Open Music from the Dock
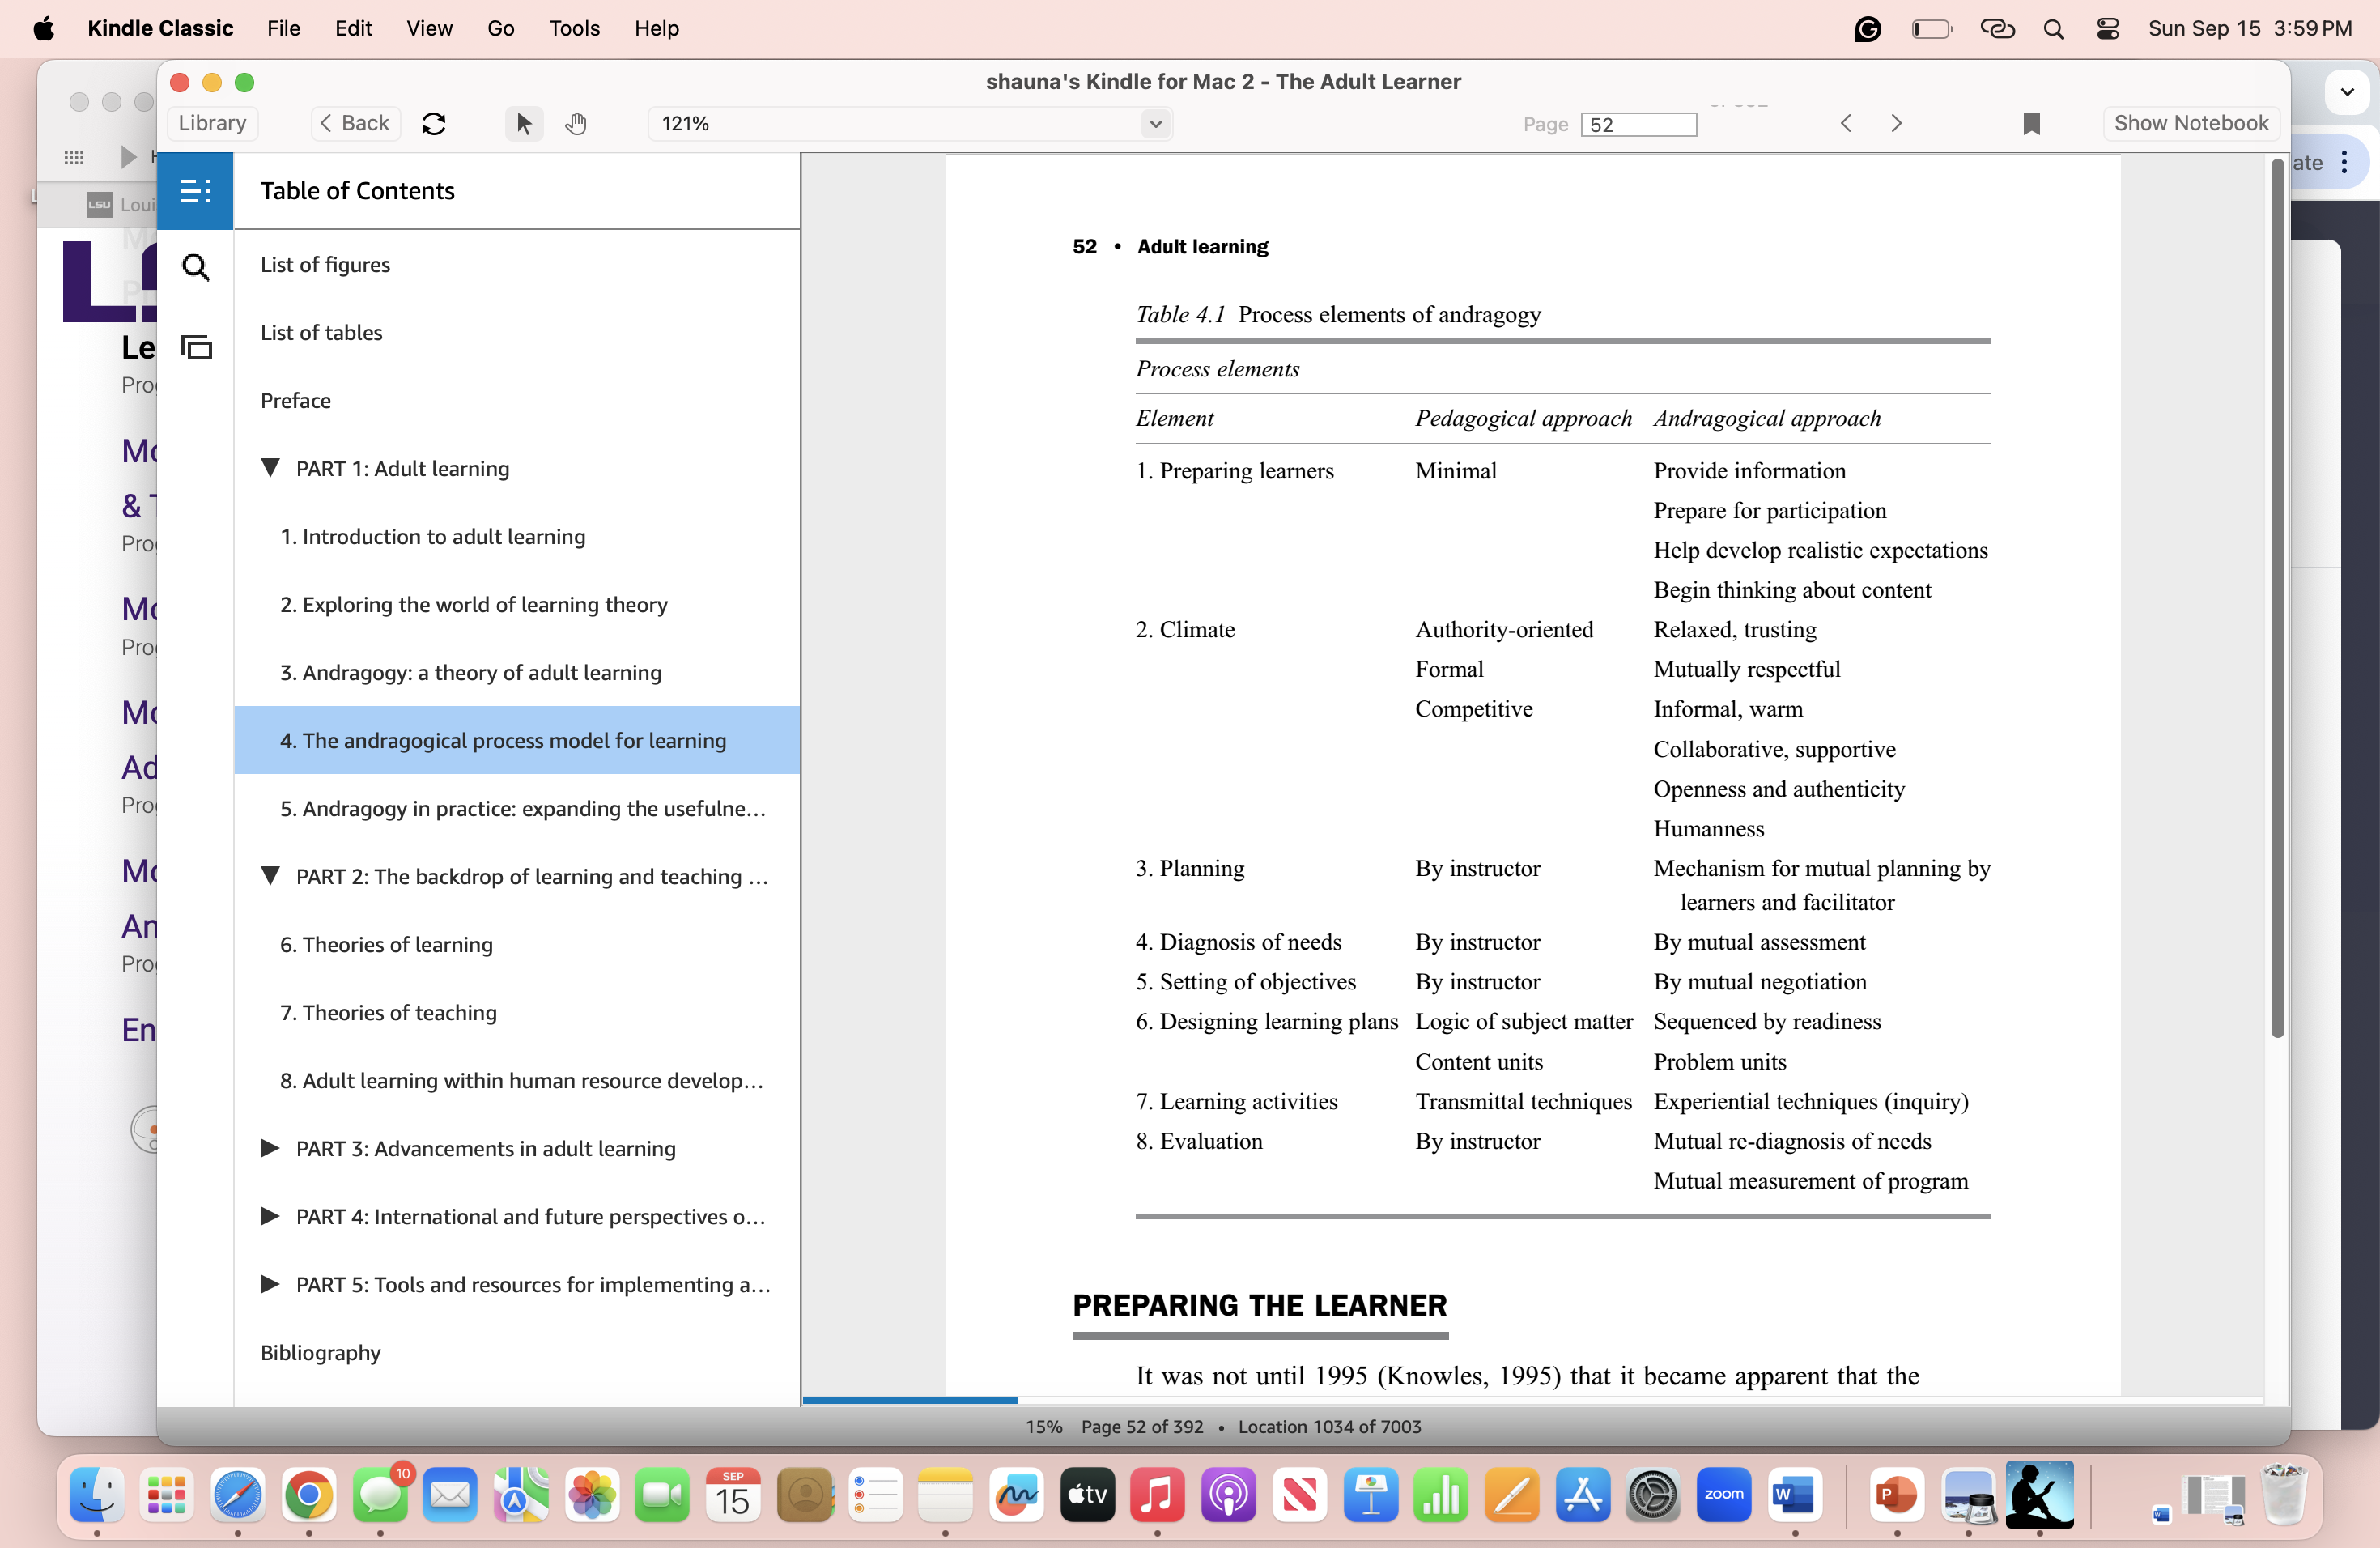This screenshot has width=2380, height=1548. pos(1157,1495)
